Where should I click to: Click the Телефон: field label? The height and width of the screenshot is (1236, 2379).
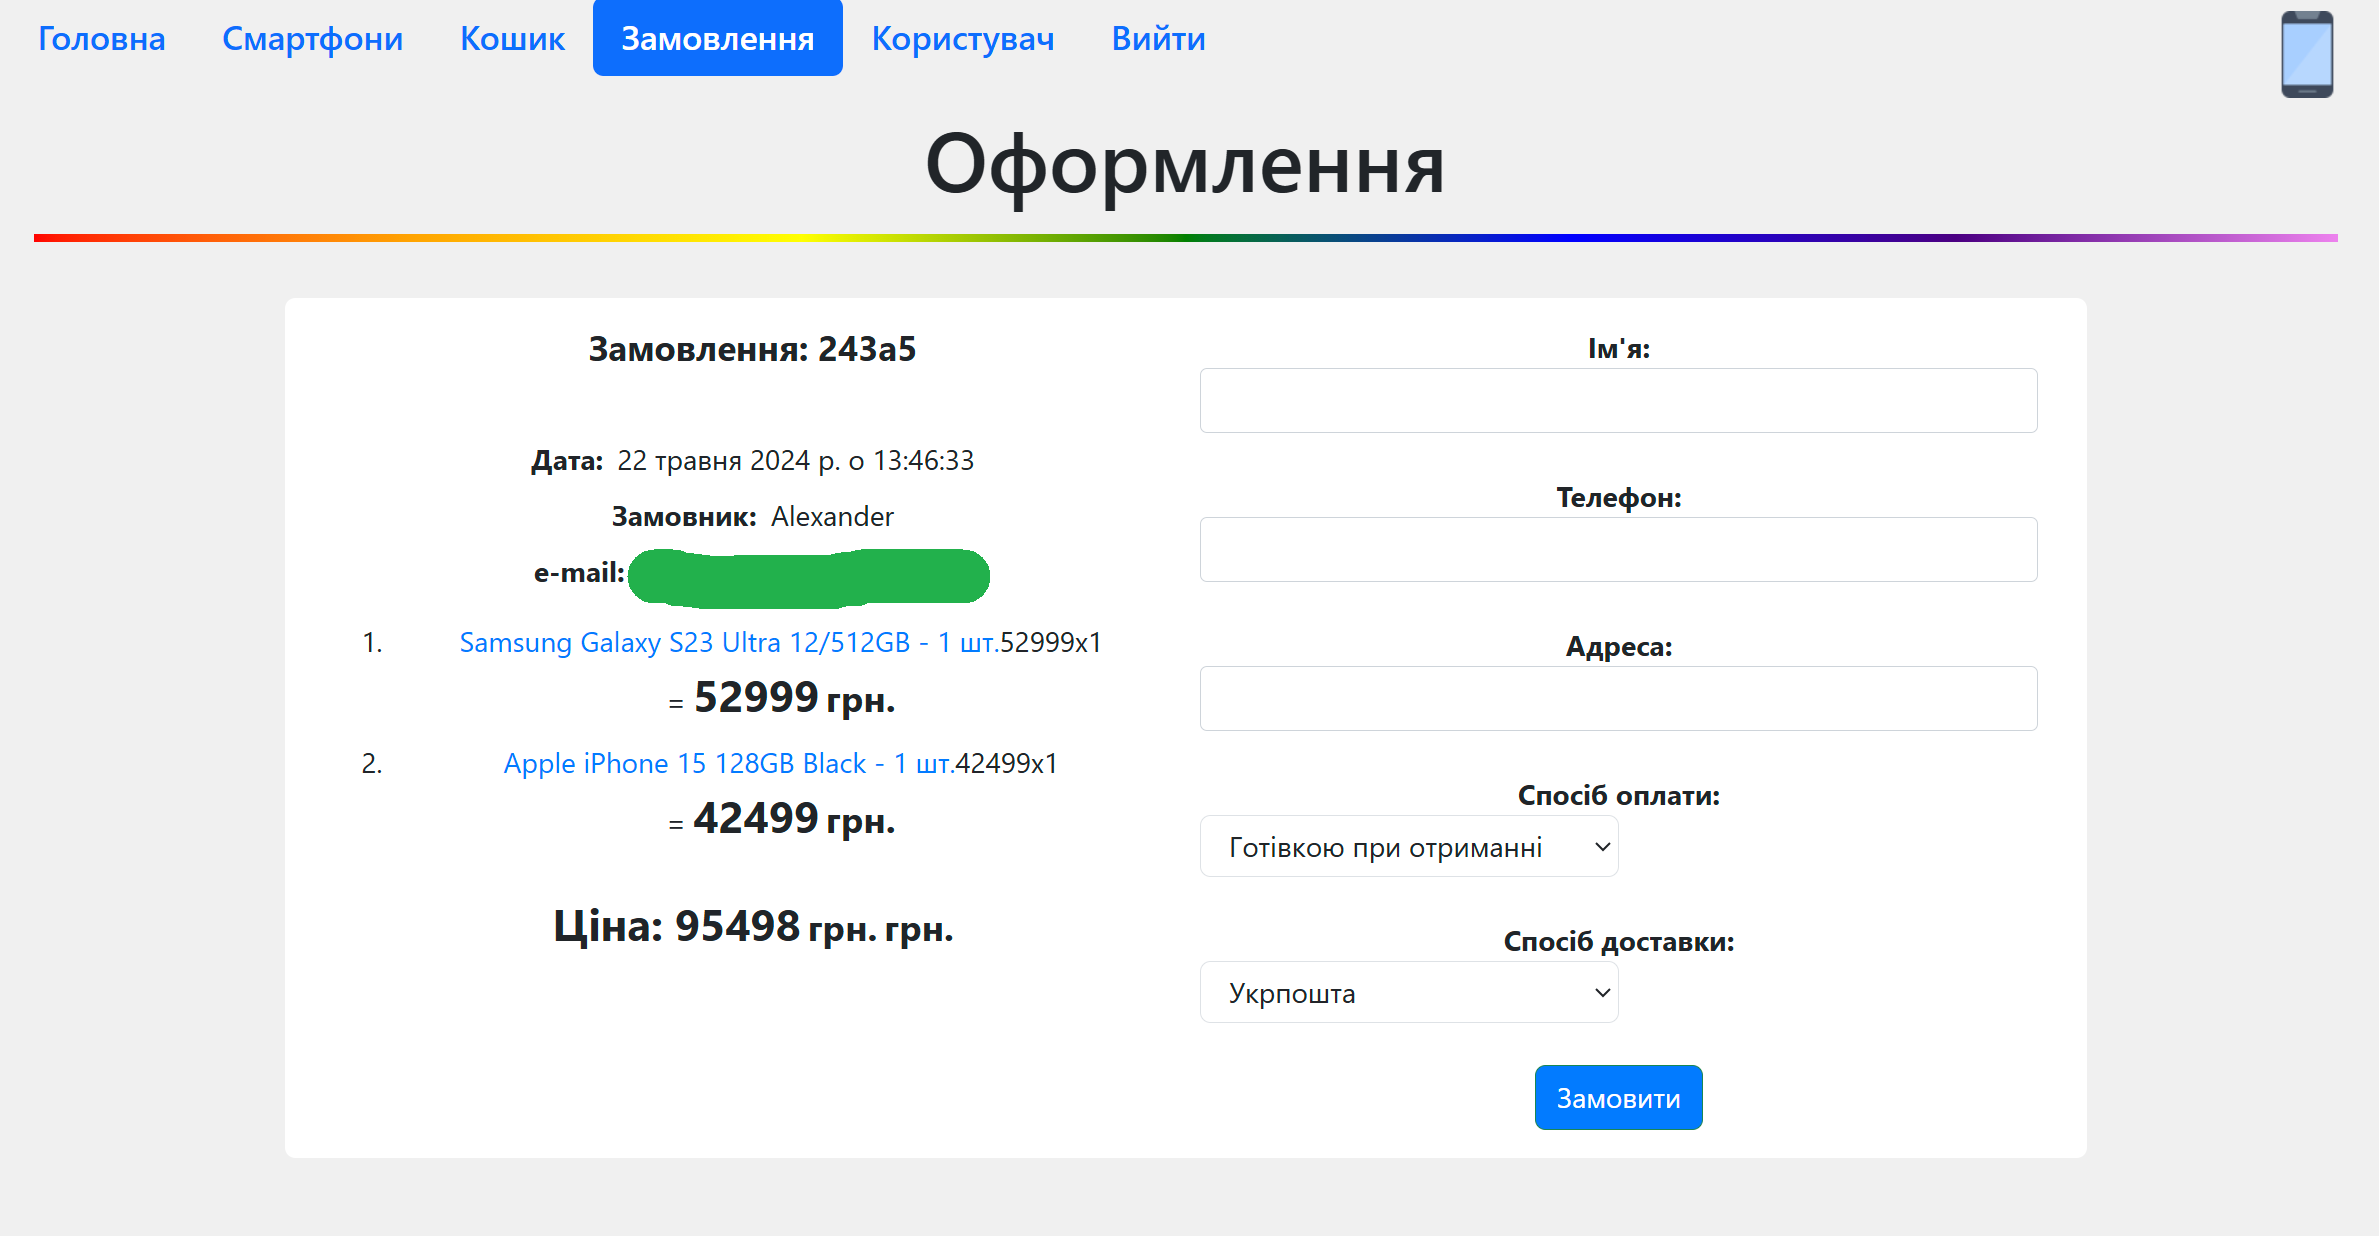pos(1618,497)
